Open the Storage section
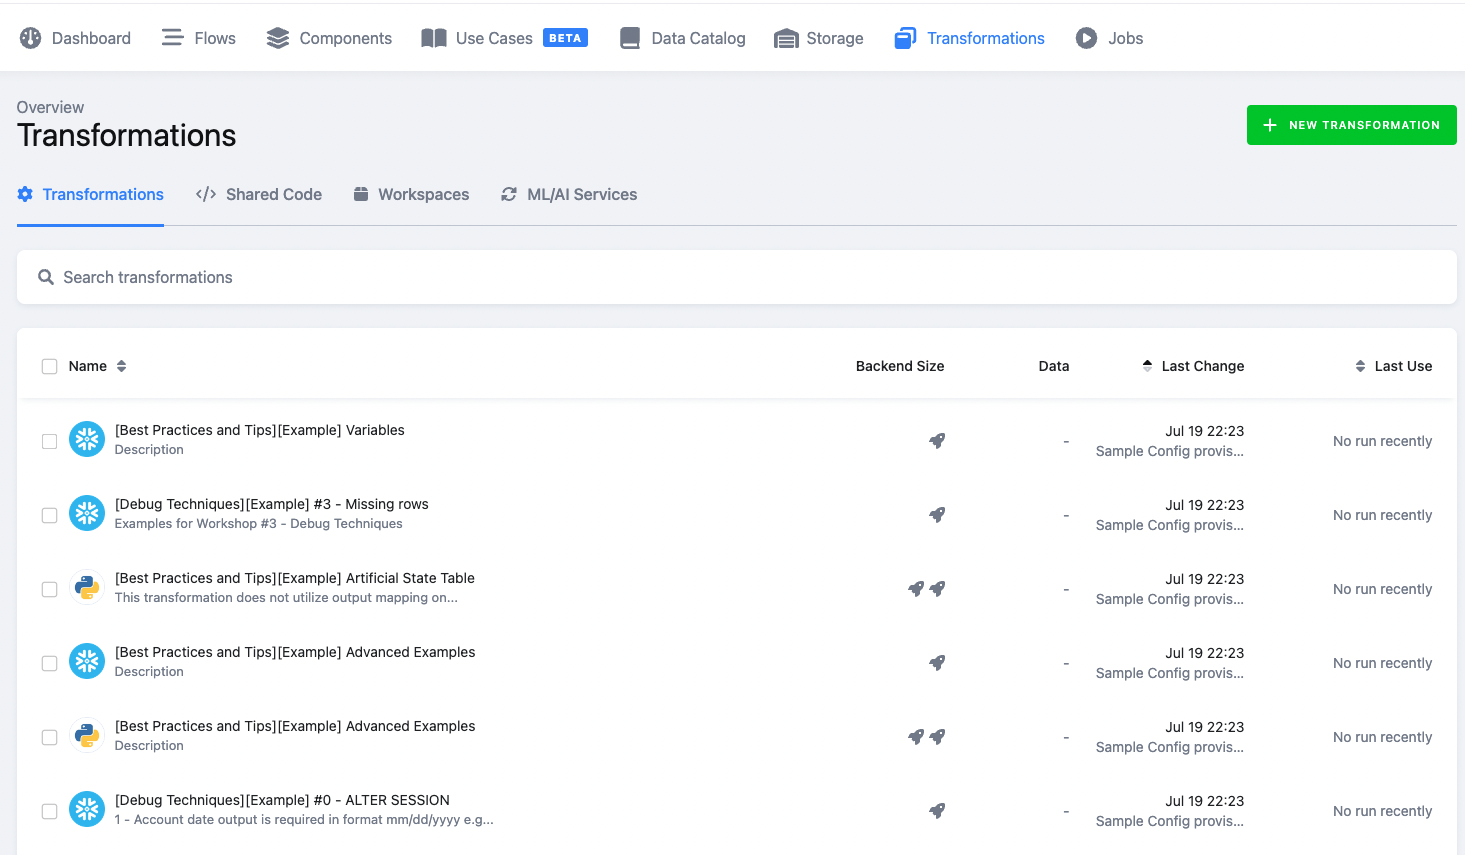The width and height of the screenshot is (1465, 855). 818,37
